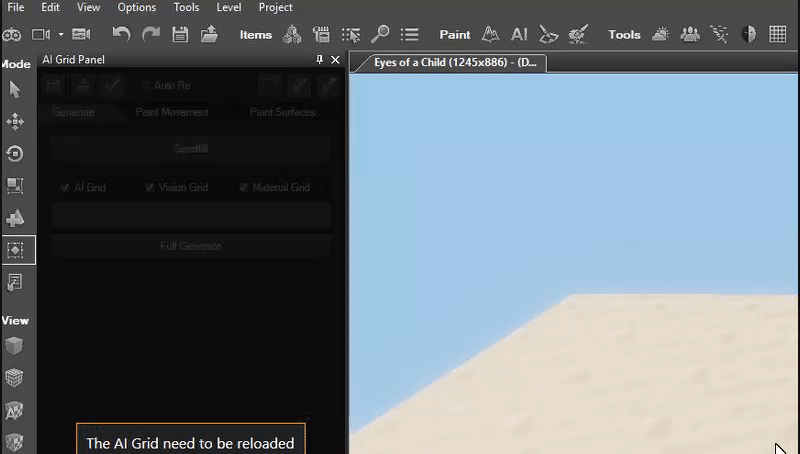Screen dimensions: 800x454
Task: Open the Edit menu
Action: click(x=51, y=8)
